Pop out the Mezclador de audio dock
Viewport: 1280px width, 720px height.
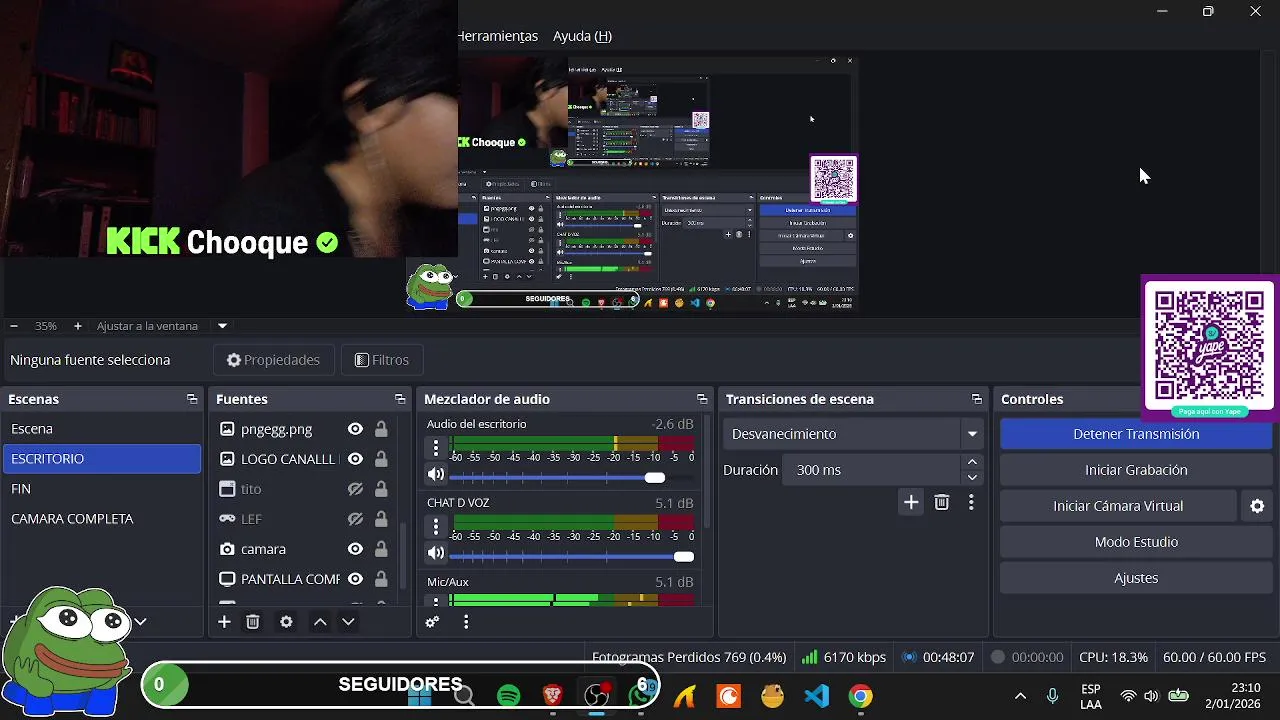(702, 399)
